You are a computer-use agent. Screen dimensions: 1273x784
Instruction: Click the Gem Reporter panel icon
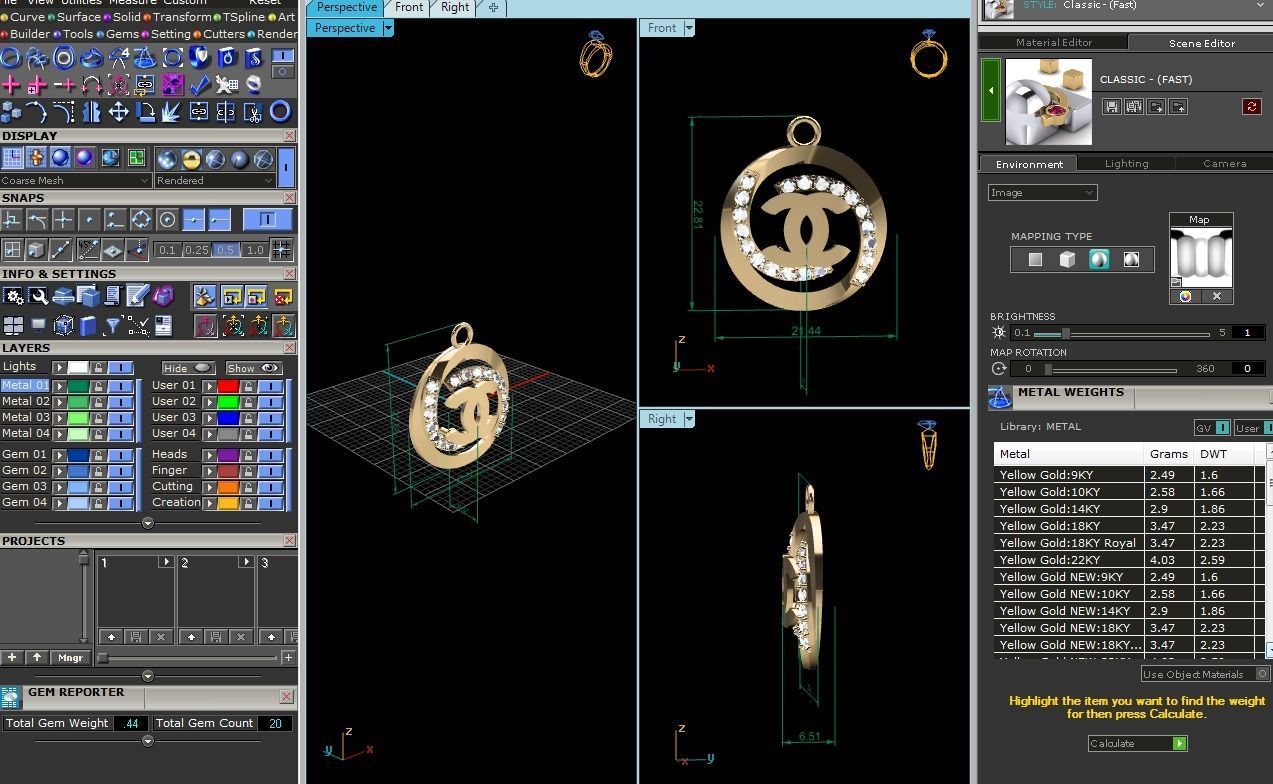[x=11, y=697]
